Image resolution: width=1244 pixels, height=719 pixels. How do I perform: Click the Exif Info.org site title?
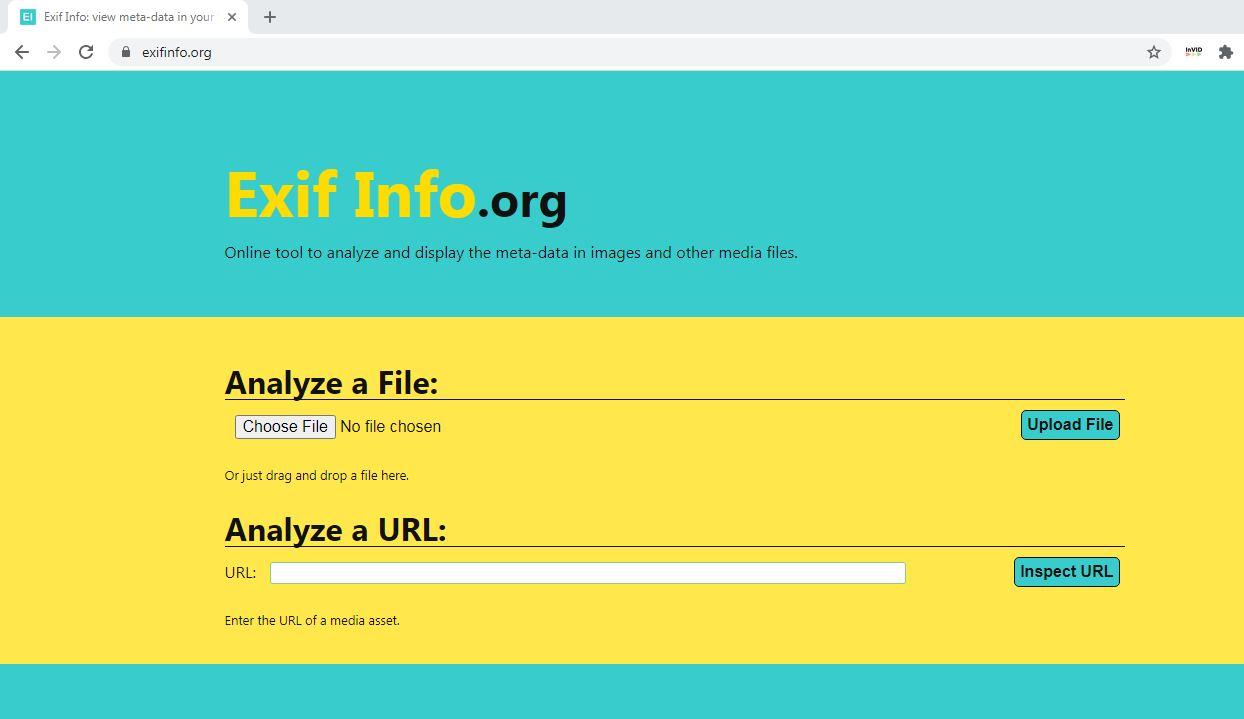point(396,196)
